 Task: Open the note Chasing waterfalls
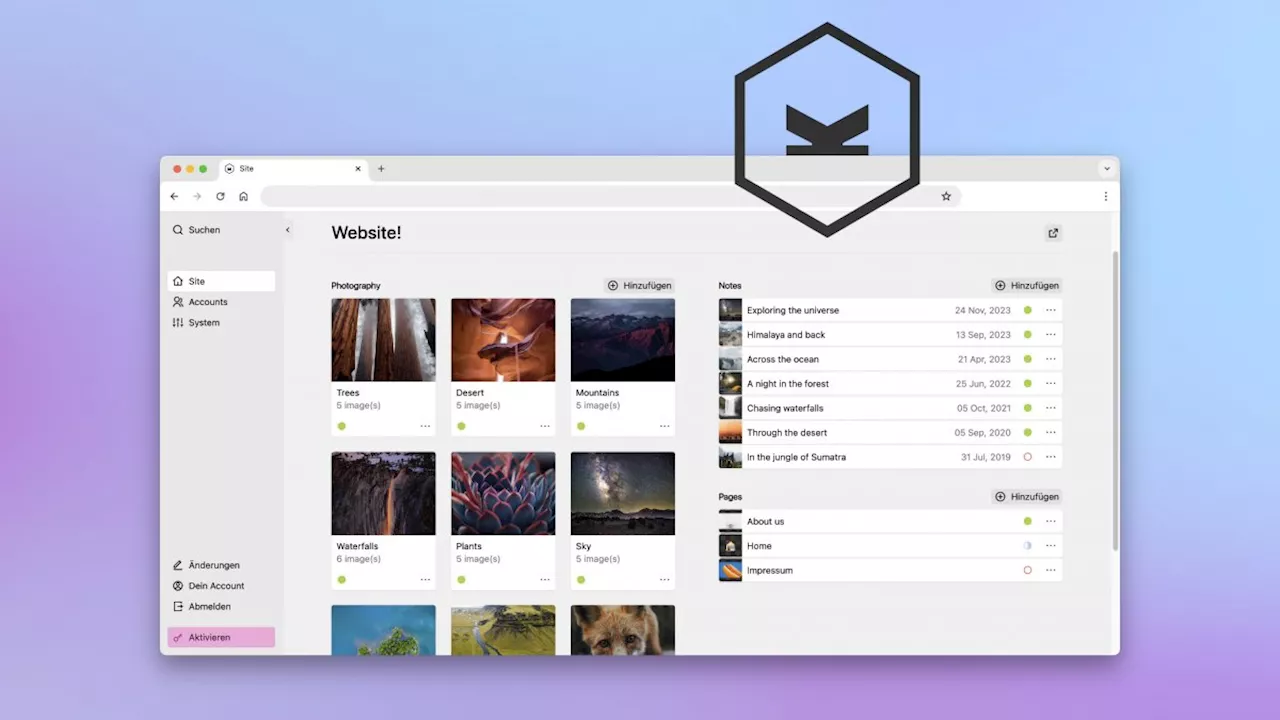[x=890, y=408]
